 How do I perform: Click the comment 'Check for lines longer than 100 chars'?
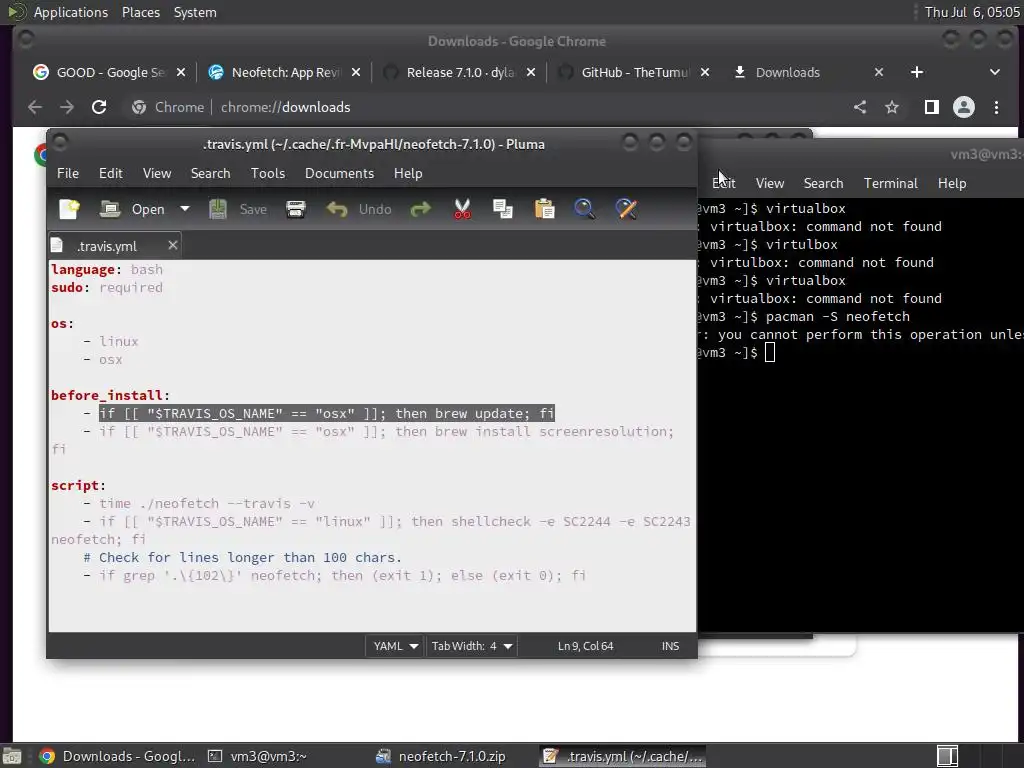coord(242,558)
